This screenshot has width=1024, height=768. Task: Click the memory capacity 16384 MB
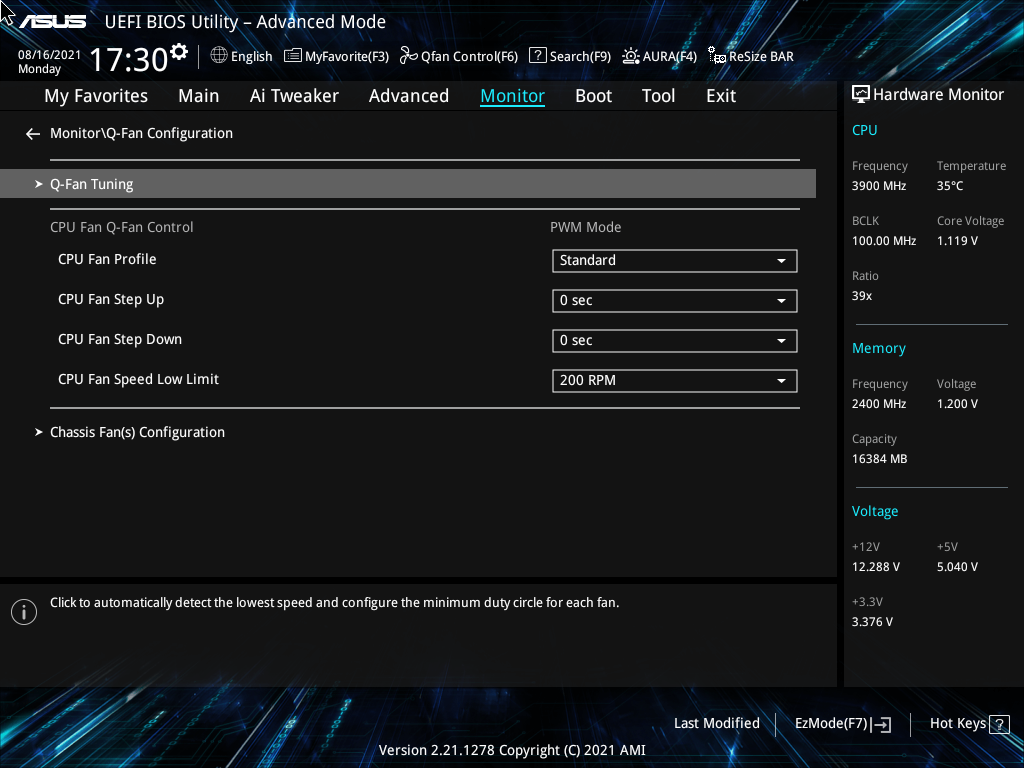(x=879, y=459)
